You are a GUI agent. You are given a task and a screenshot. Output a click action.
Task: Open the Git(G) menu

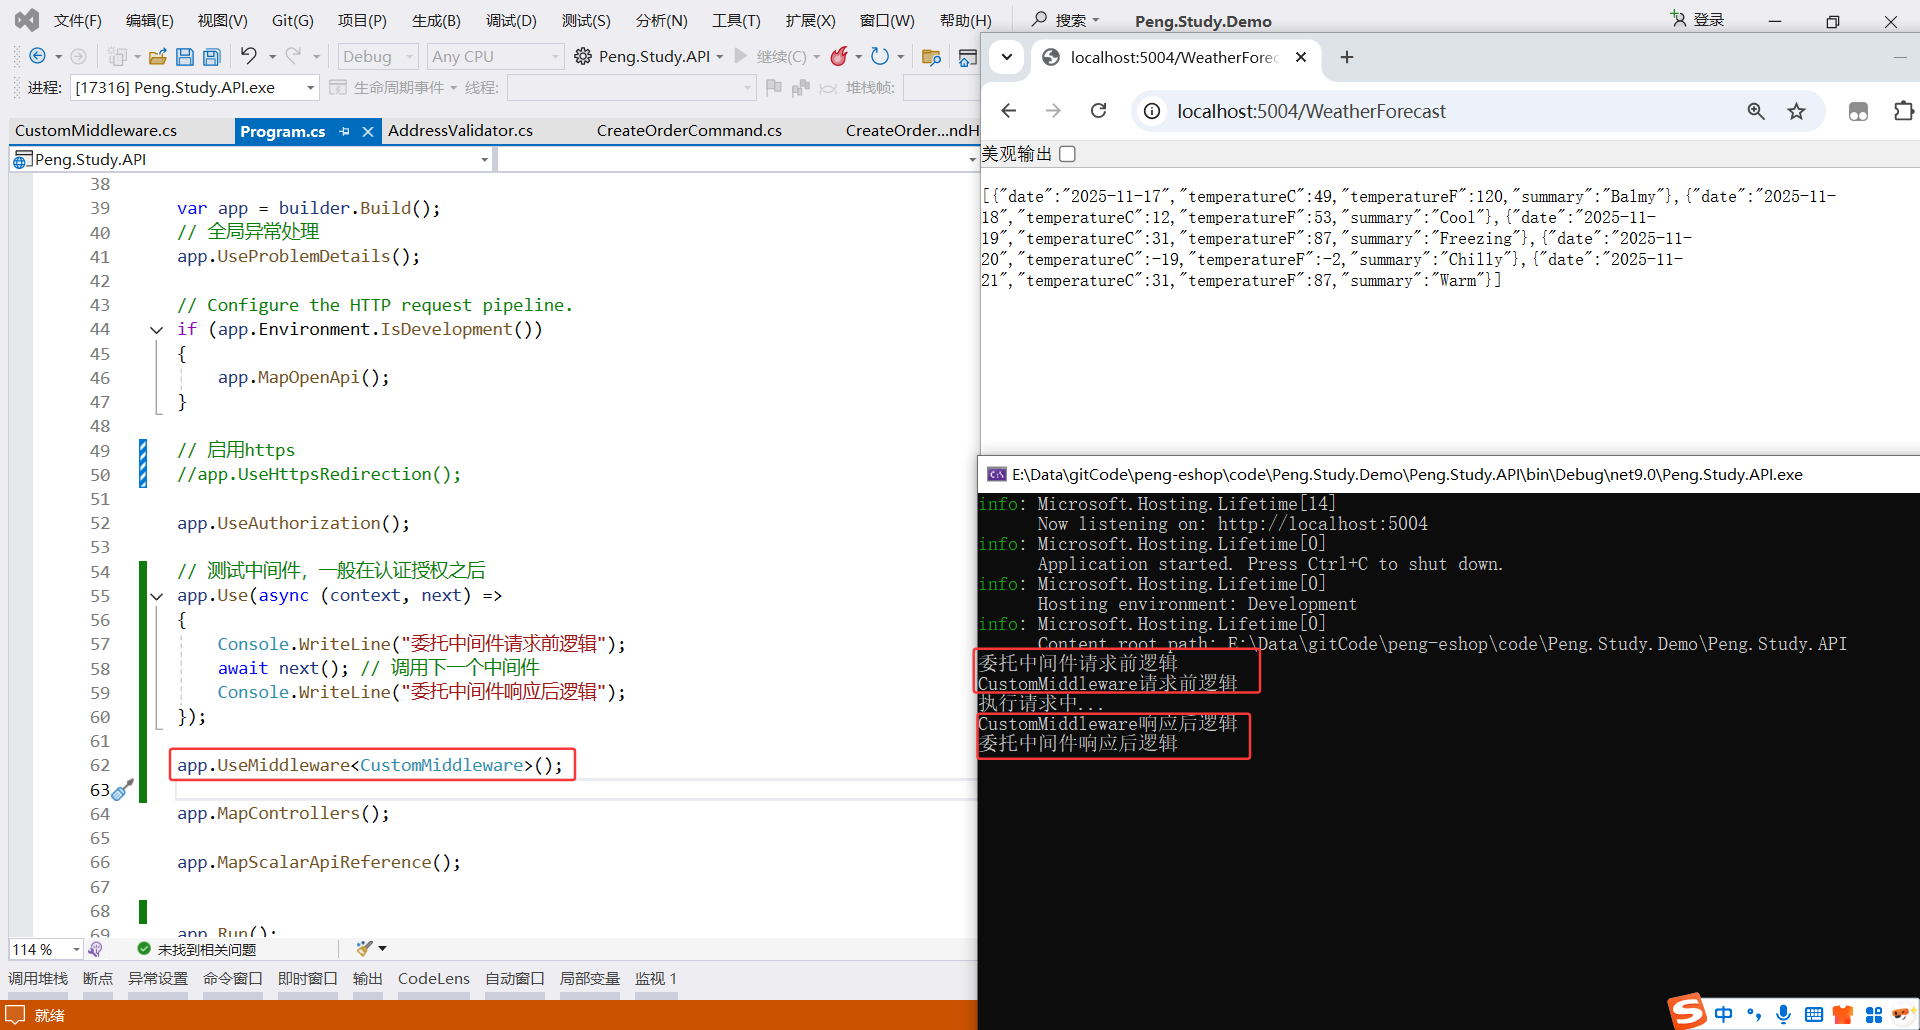[x=293, y=20]
